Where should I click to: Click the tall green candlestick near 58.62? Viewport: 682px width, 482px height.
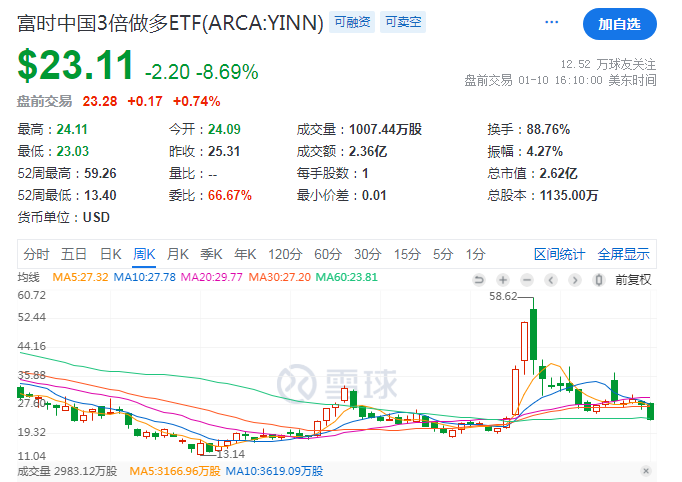click(x=533, y=334)
